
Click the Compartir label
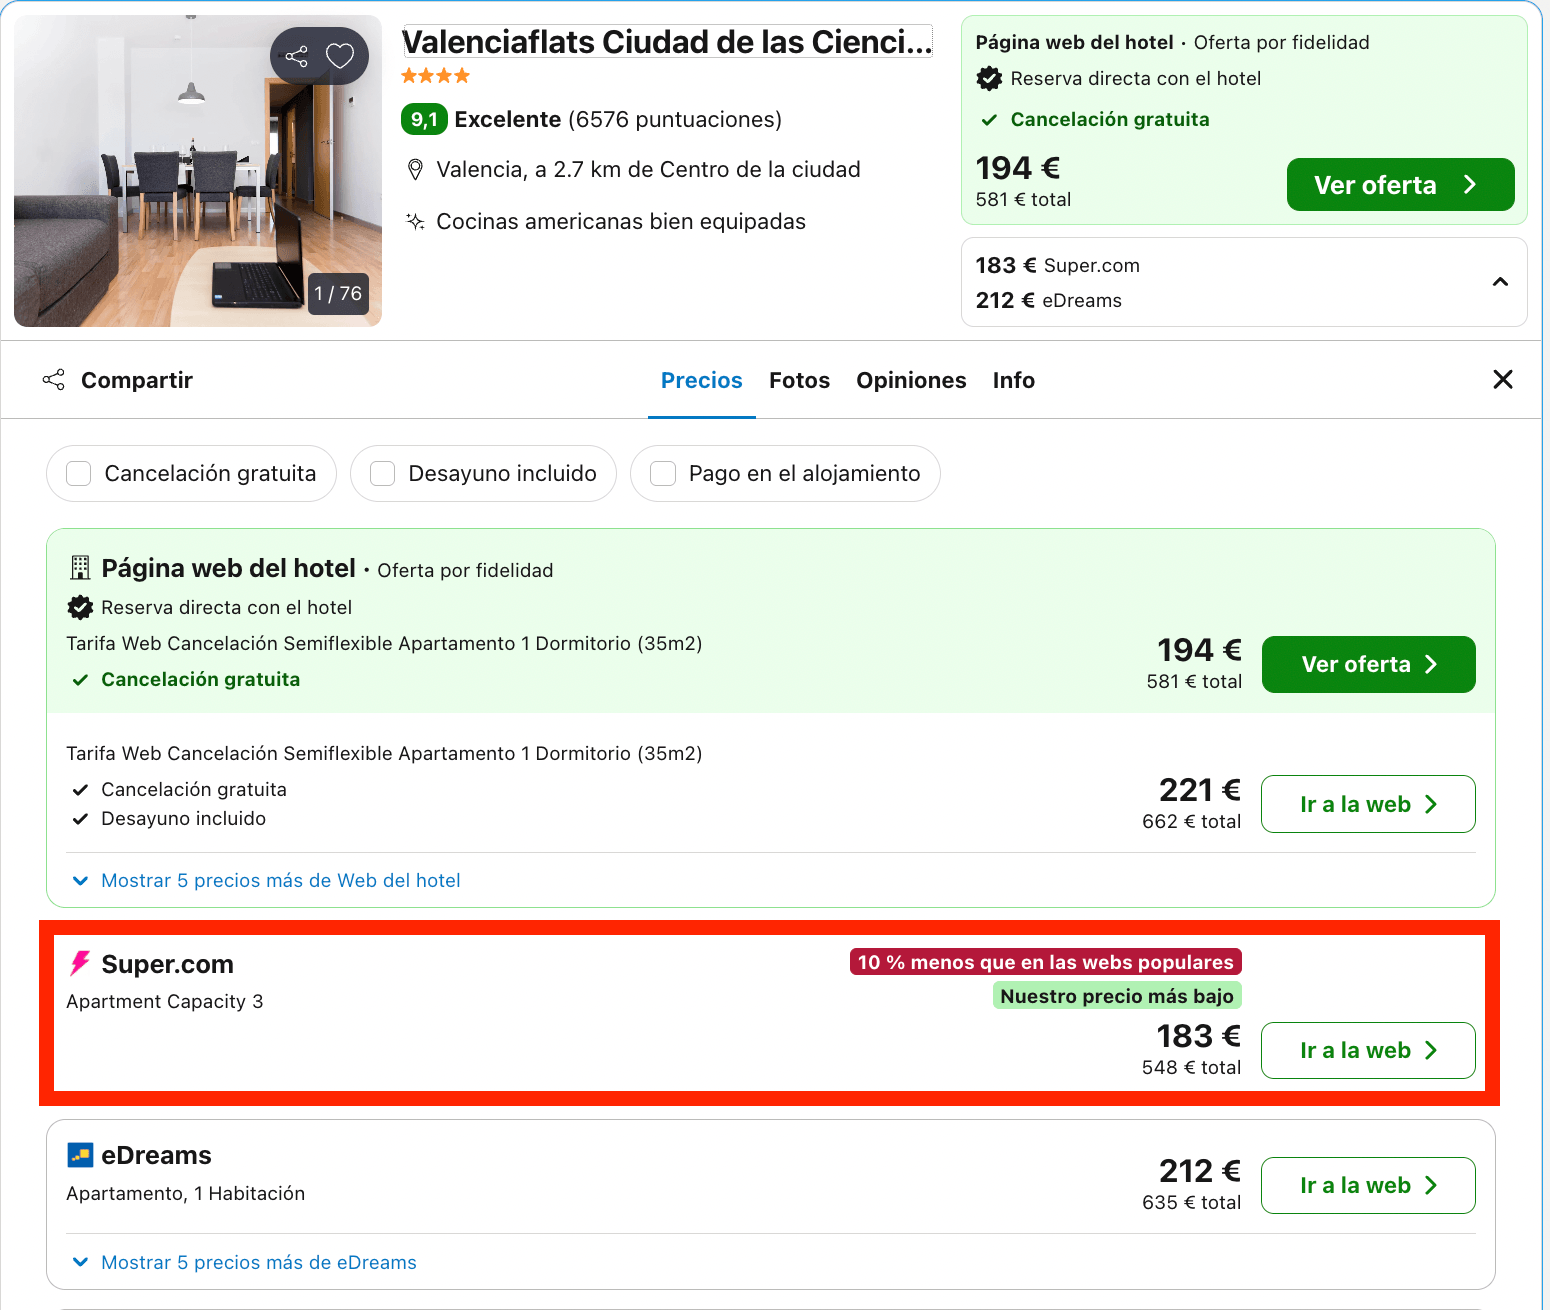[x=137, y=380]
